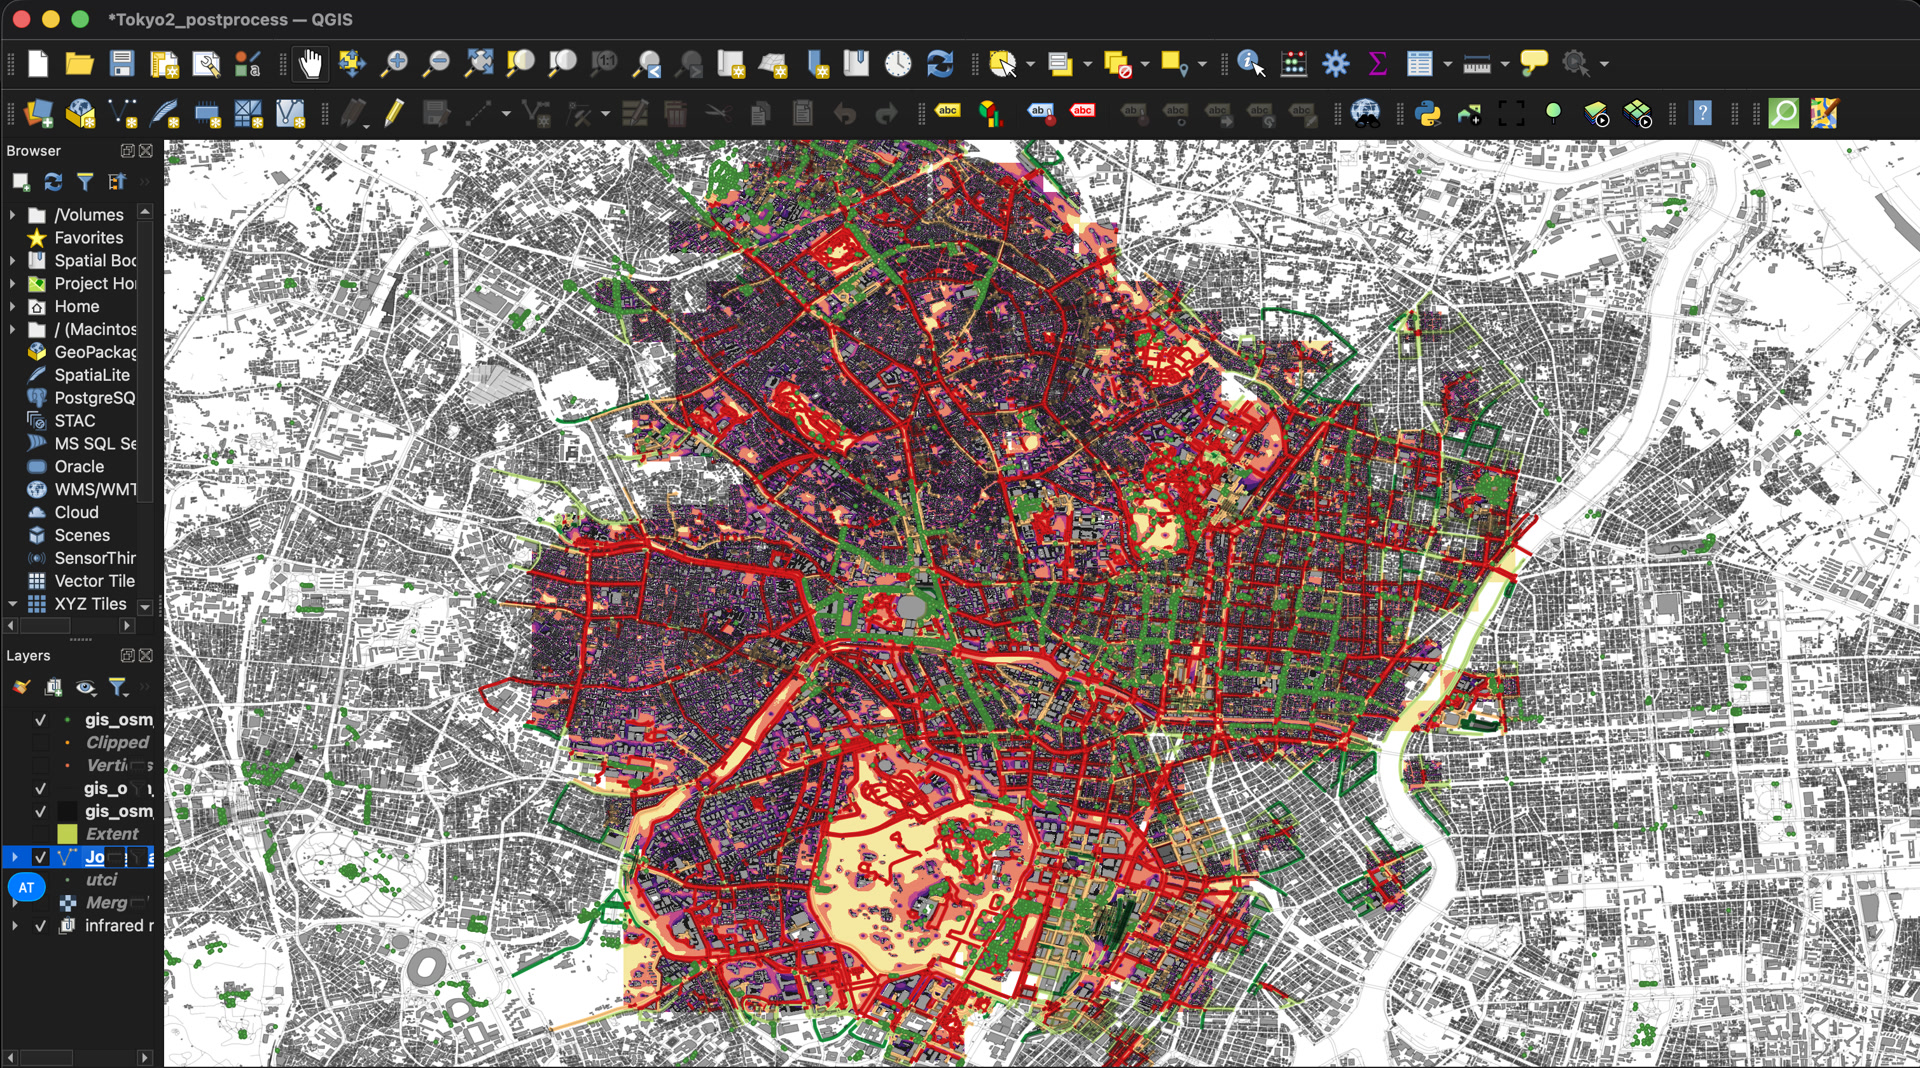Enable the Verti layer checkbox

(x=40, y=766)
